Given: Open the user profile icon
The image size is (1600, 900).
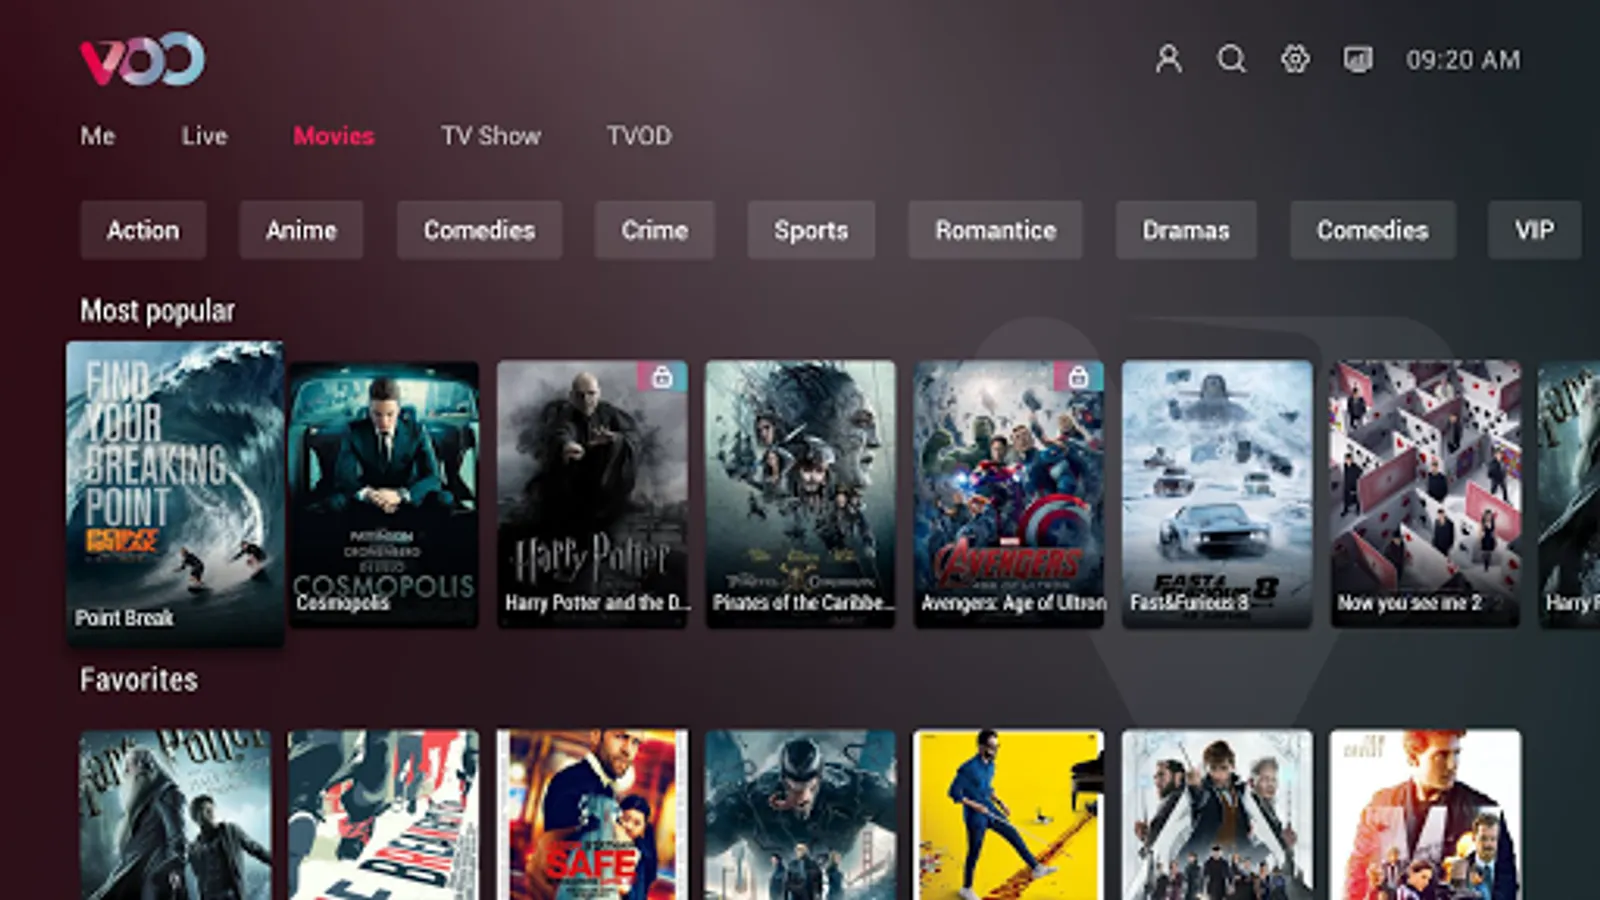Looking at the screenshot, I should point(1168,59).
